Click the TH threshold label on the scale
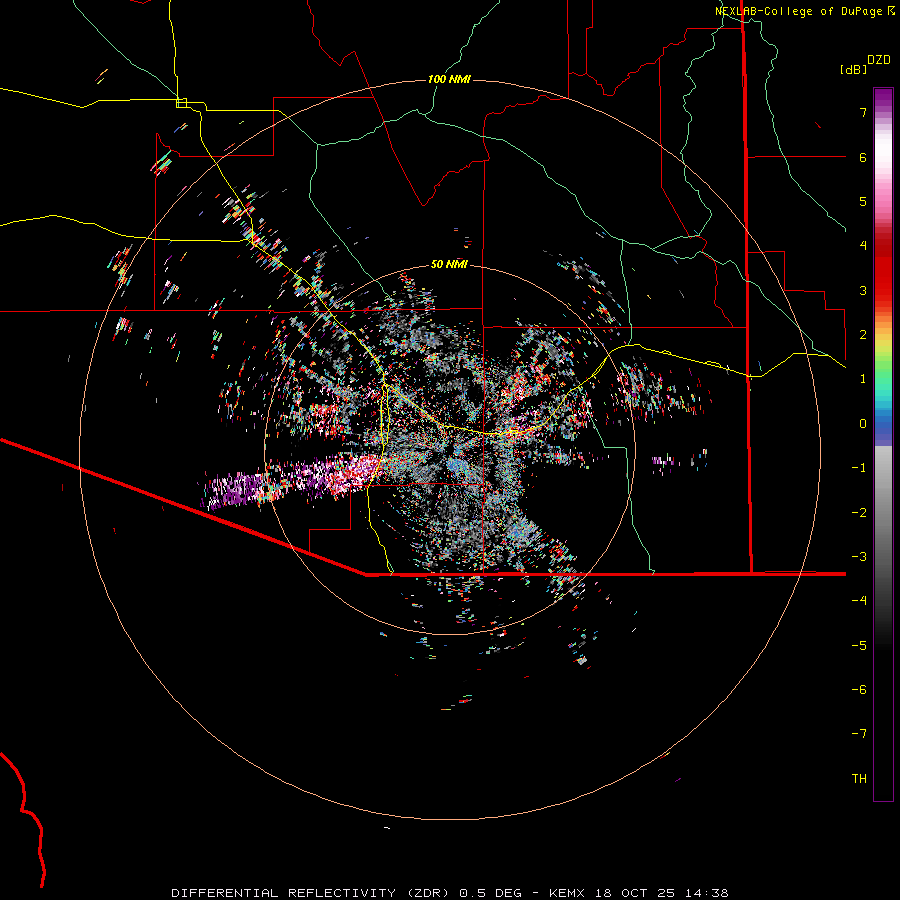This screenshot has width=900, height=900. pos(859,779)
